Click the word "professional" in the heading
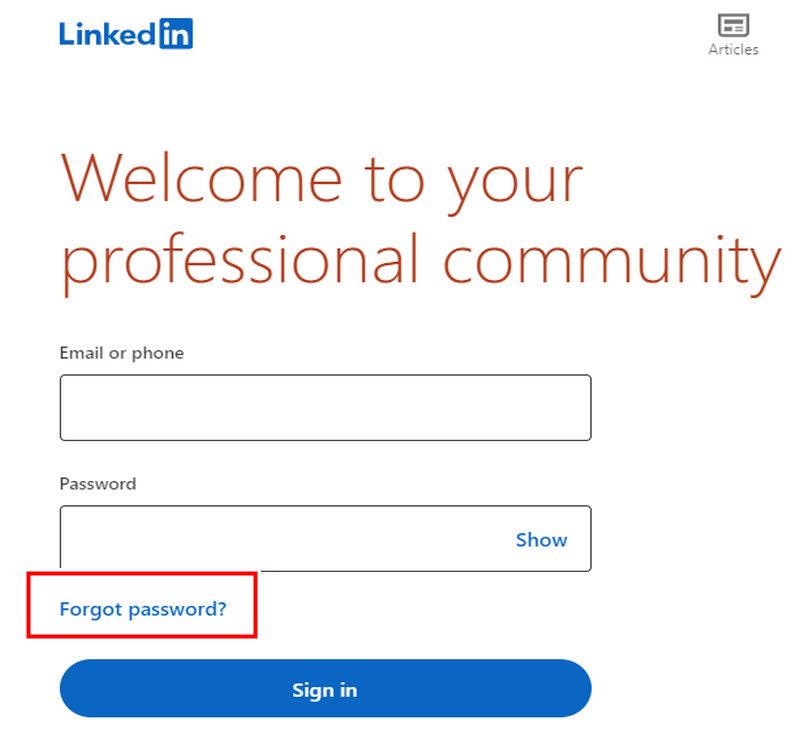Screen dimensions: 800x750 click(240, 260)
